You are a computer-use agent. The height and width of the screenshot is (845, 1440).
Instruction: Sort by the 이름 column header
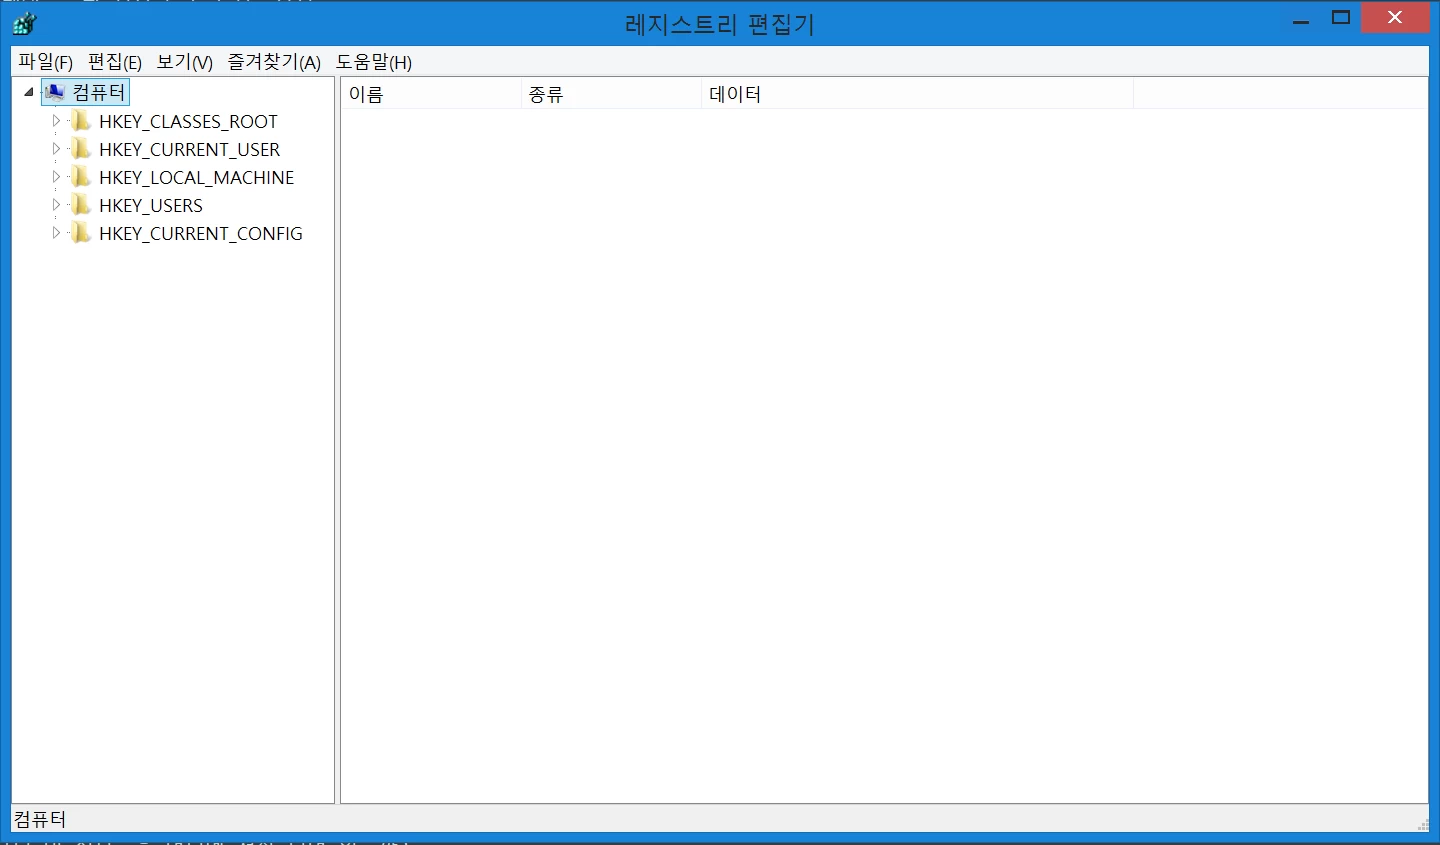pos(430,94)
